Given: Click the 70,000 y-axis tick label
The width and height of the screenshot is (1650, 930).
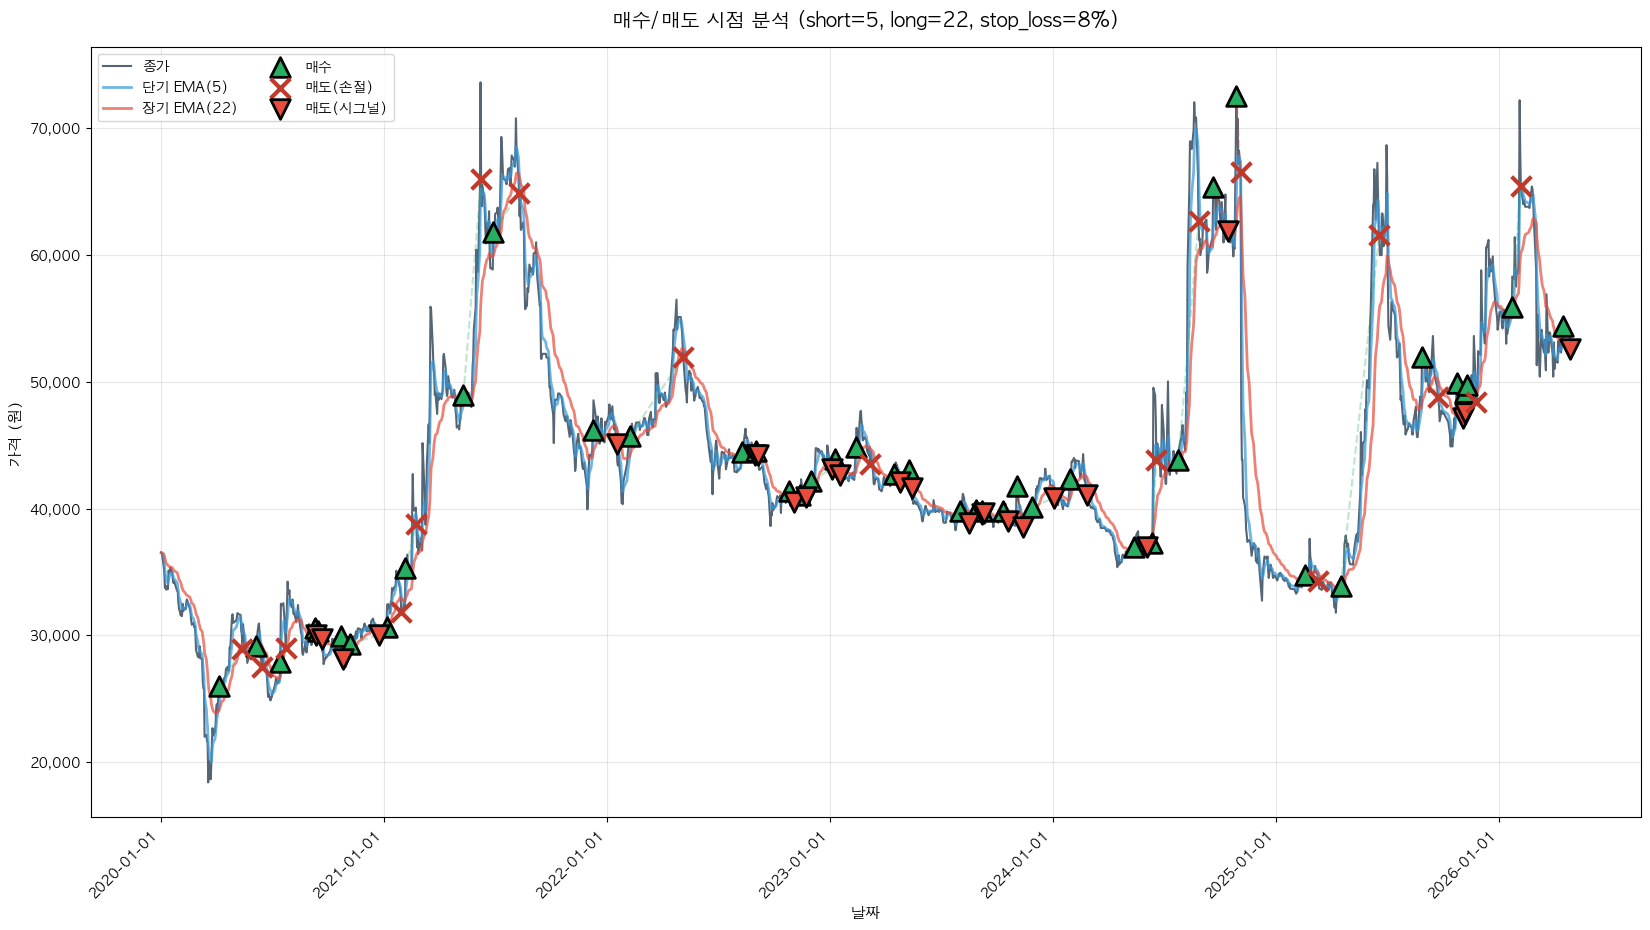Looking at the screenshot, I should tap(56, 129).
